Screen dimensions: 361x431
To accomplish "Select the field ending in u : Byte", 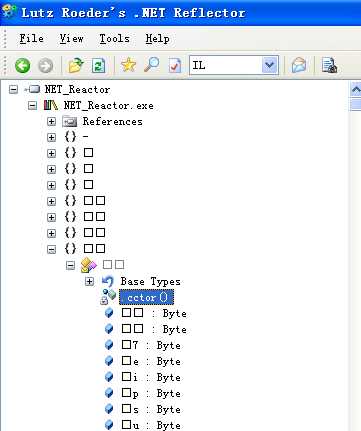I will (151, 425).
